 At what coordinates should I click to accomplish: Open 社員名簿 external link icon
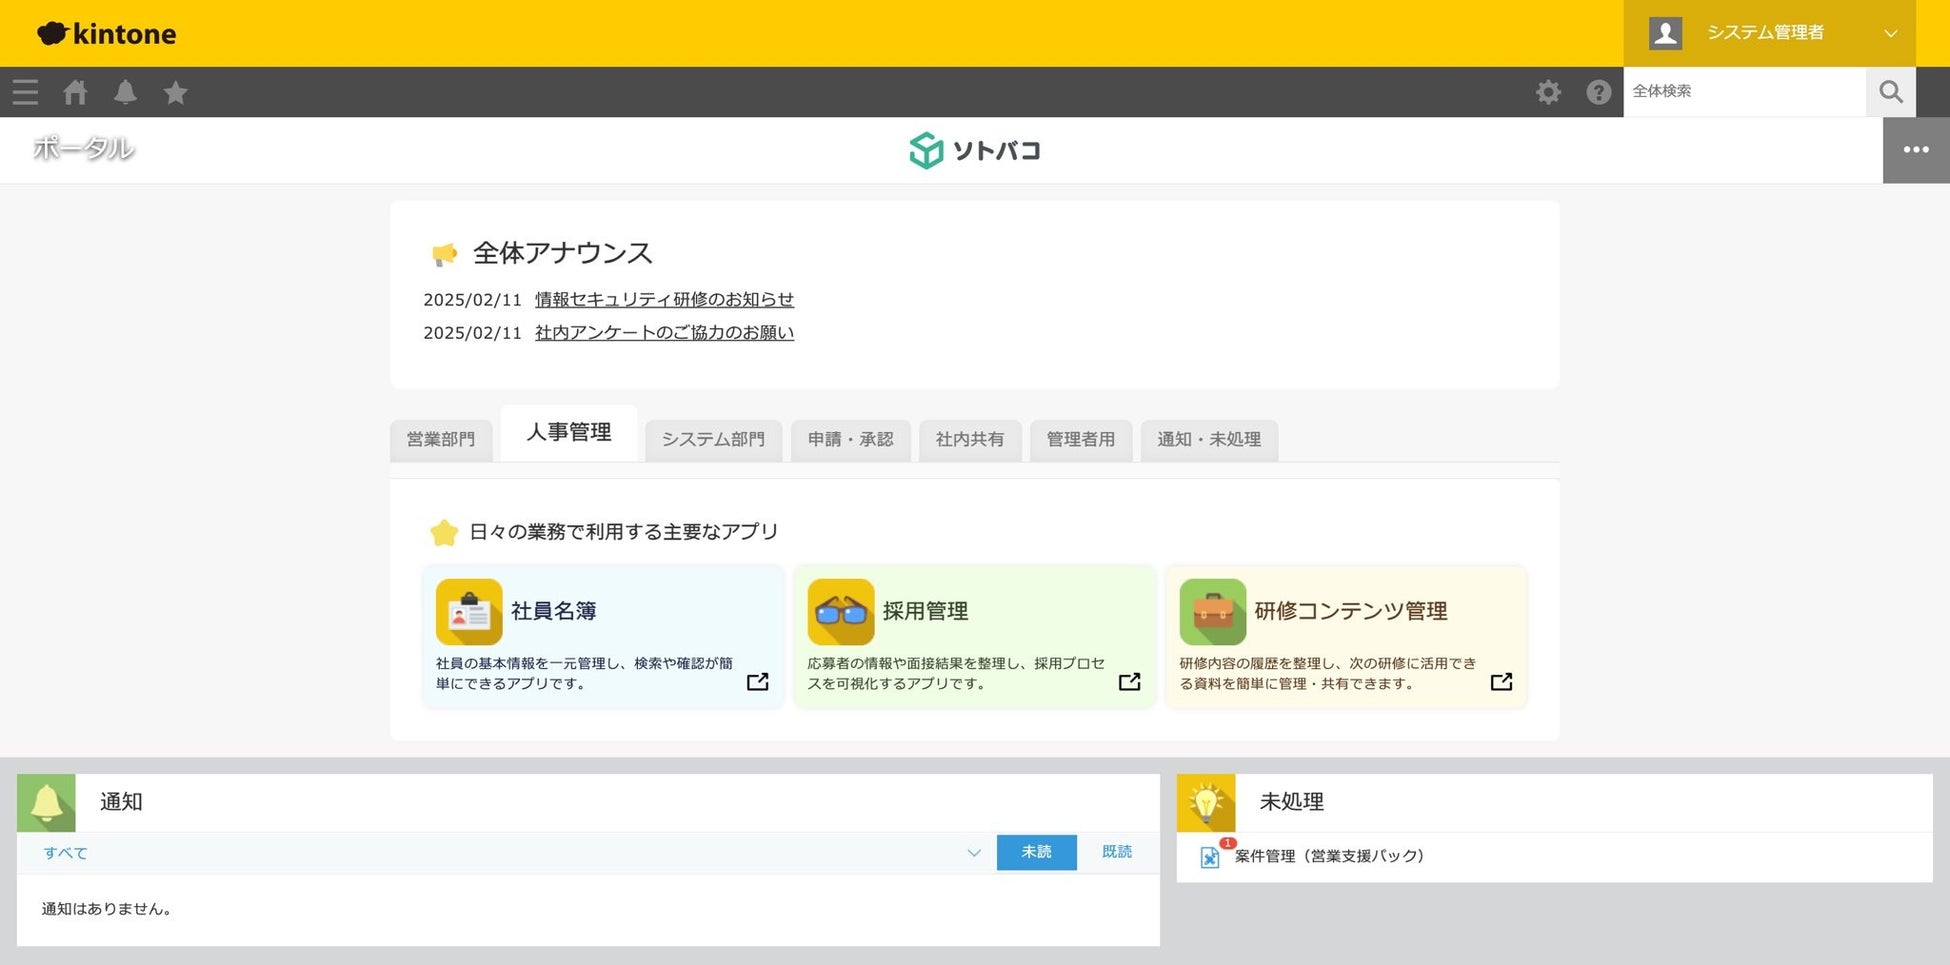pyautogui.click(x=757, y=682)
